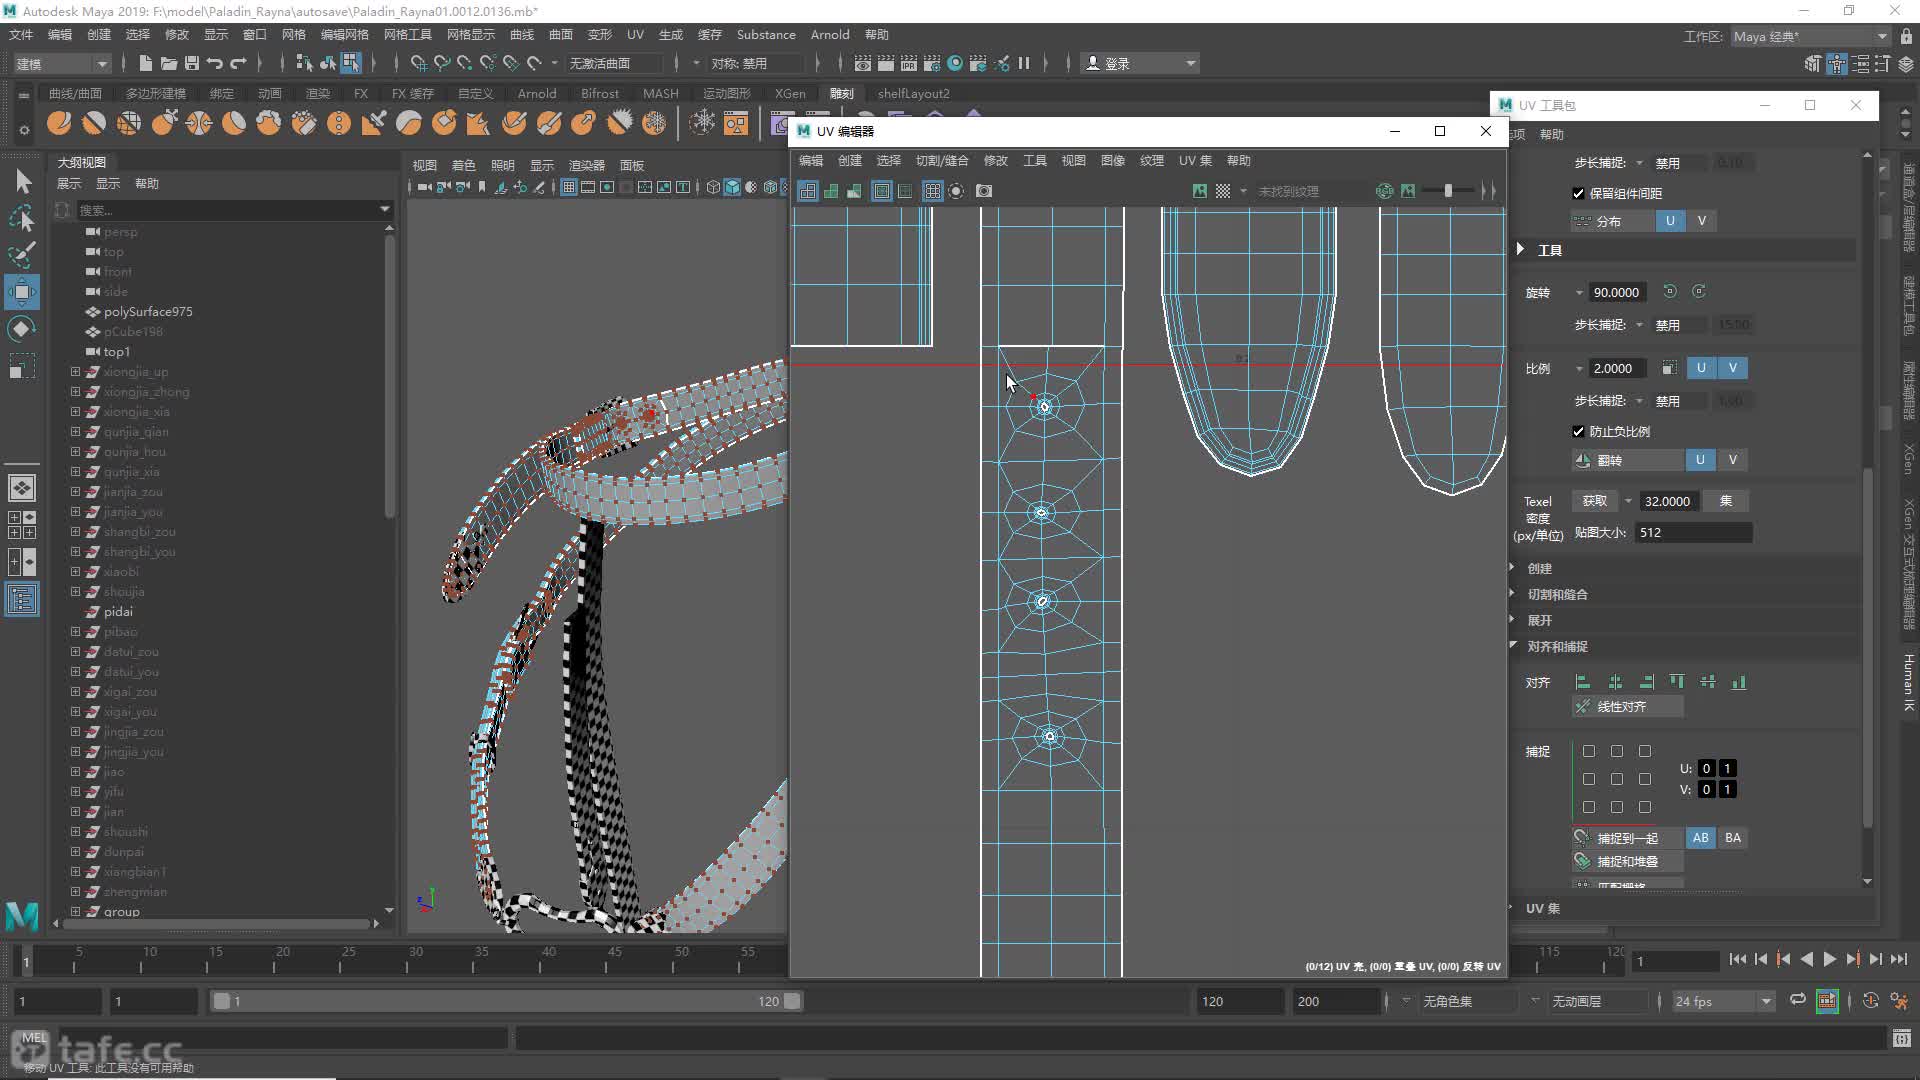Toggle AB snap direction button
The width and height of the screenshot is (1920, 1080).
click(x=1701, y=838)
